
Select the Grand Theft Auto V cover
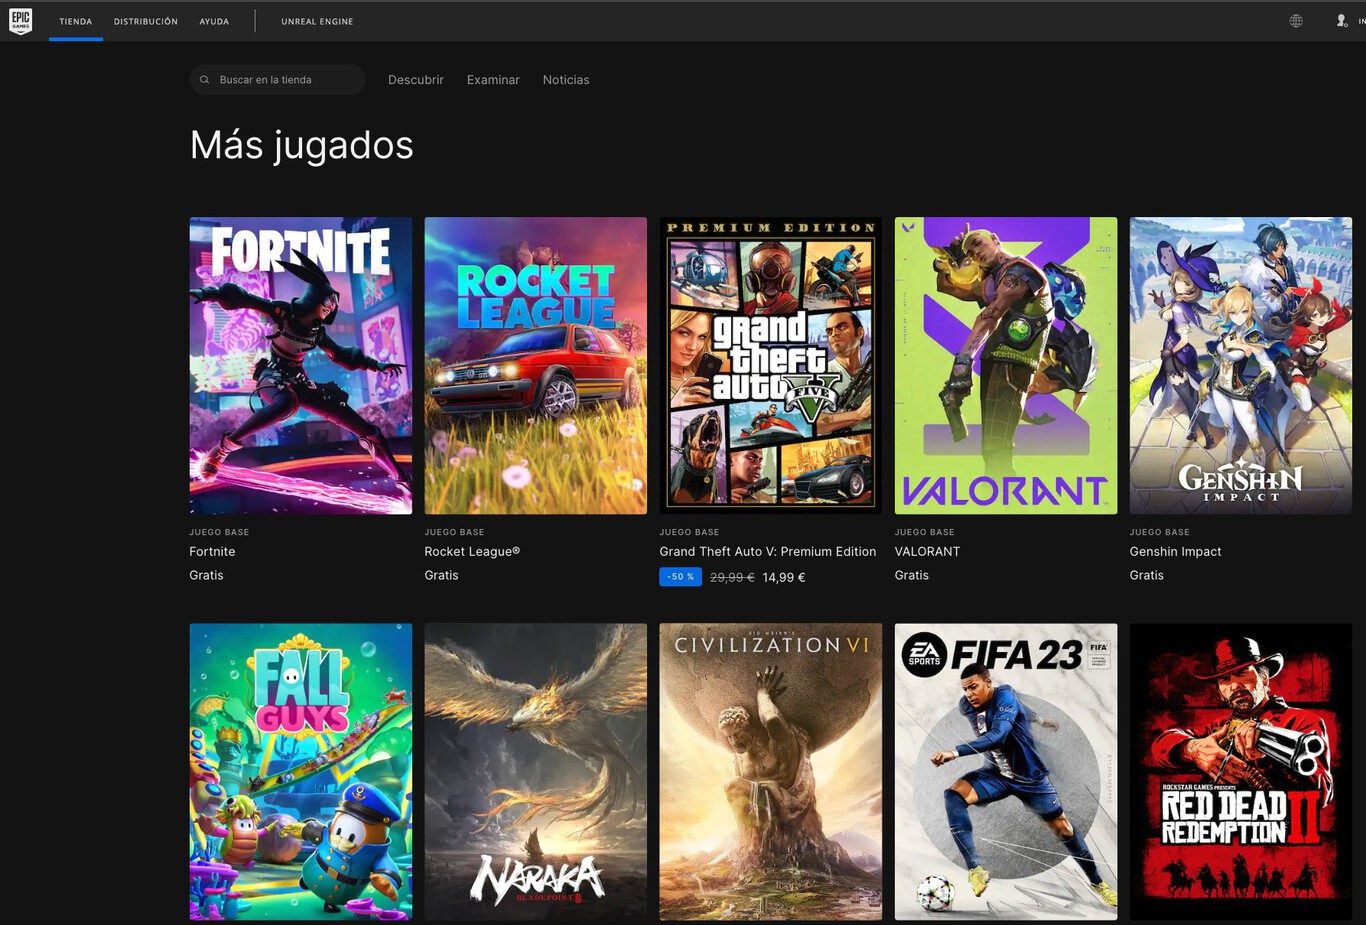pyautogui.click(x=770, y=365)
